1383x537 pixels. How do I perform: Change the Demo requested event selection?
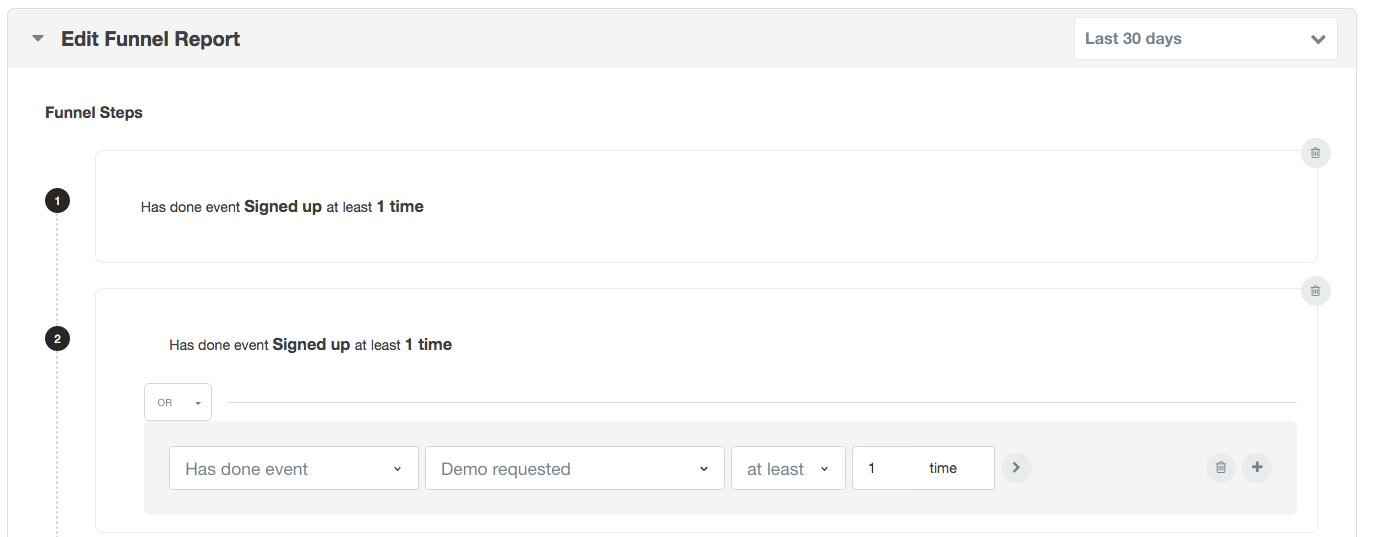point(574,468)
